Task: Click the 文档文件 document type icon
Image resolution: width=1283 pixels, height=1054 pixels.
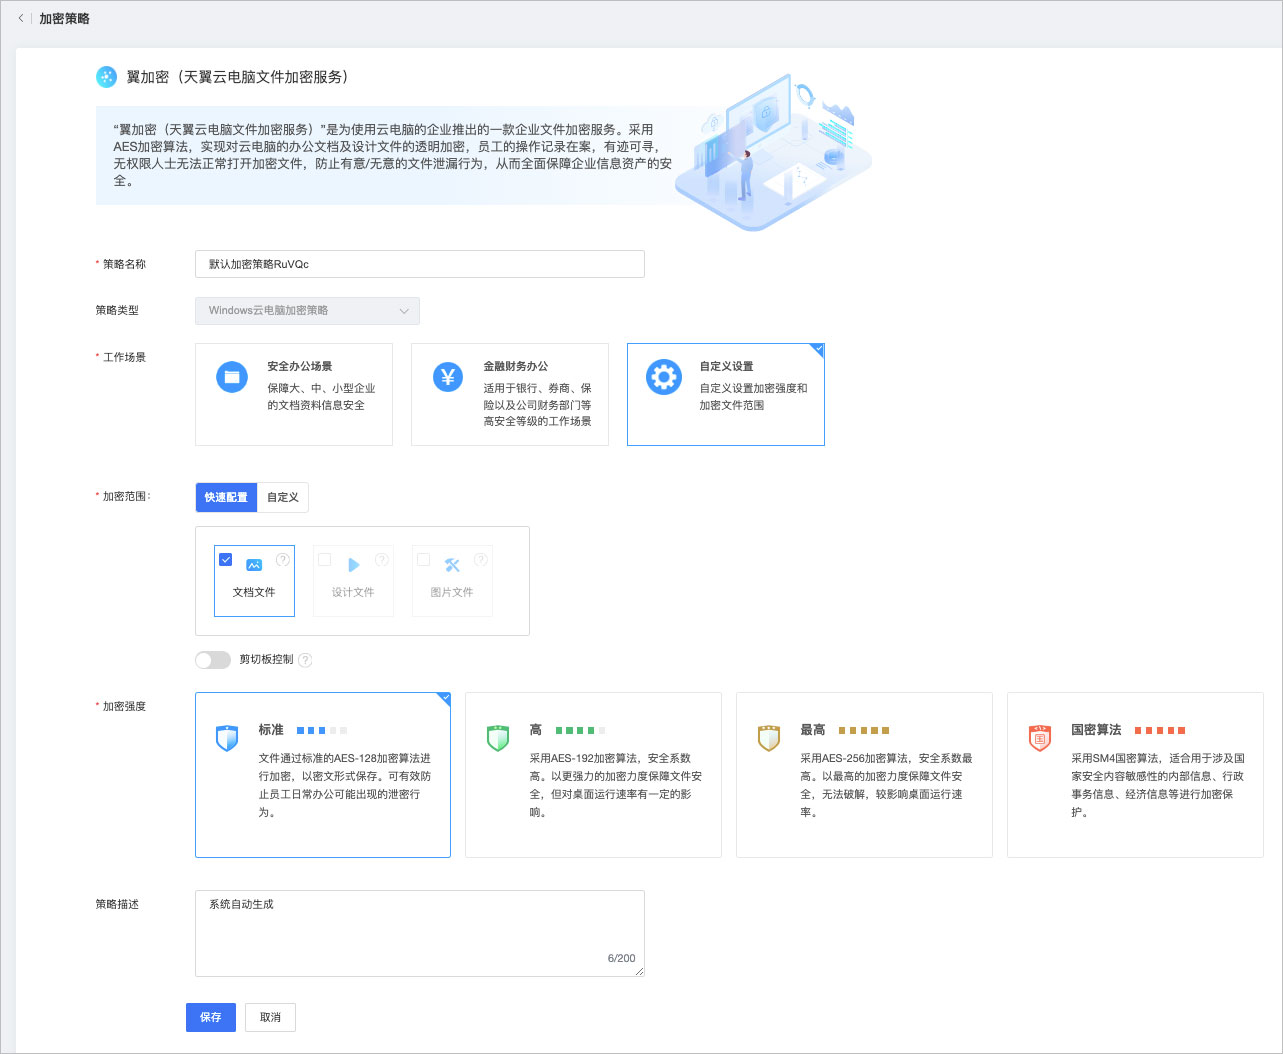Action: (254, 565)
